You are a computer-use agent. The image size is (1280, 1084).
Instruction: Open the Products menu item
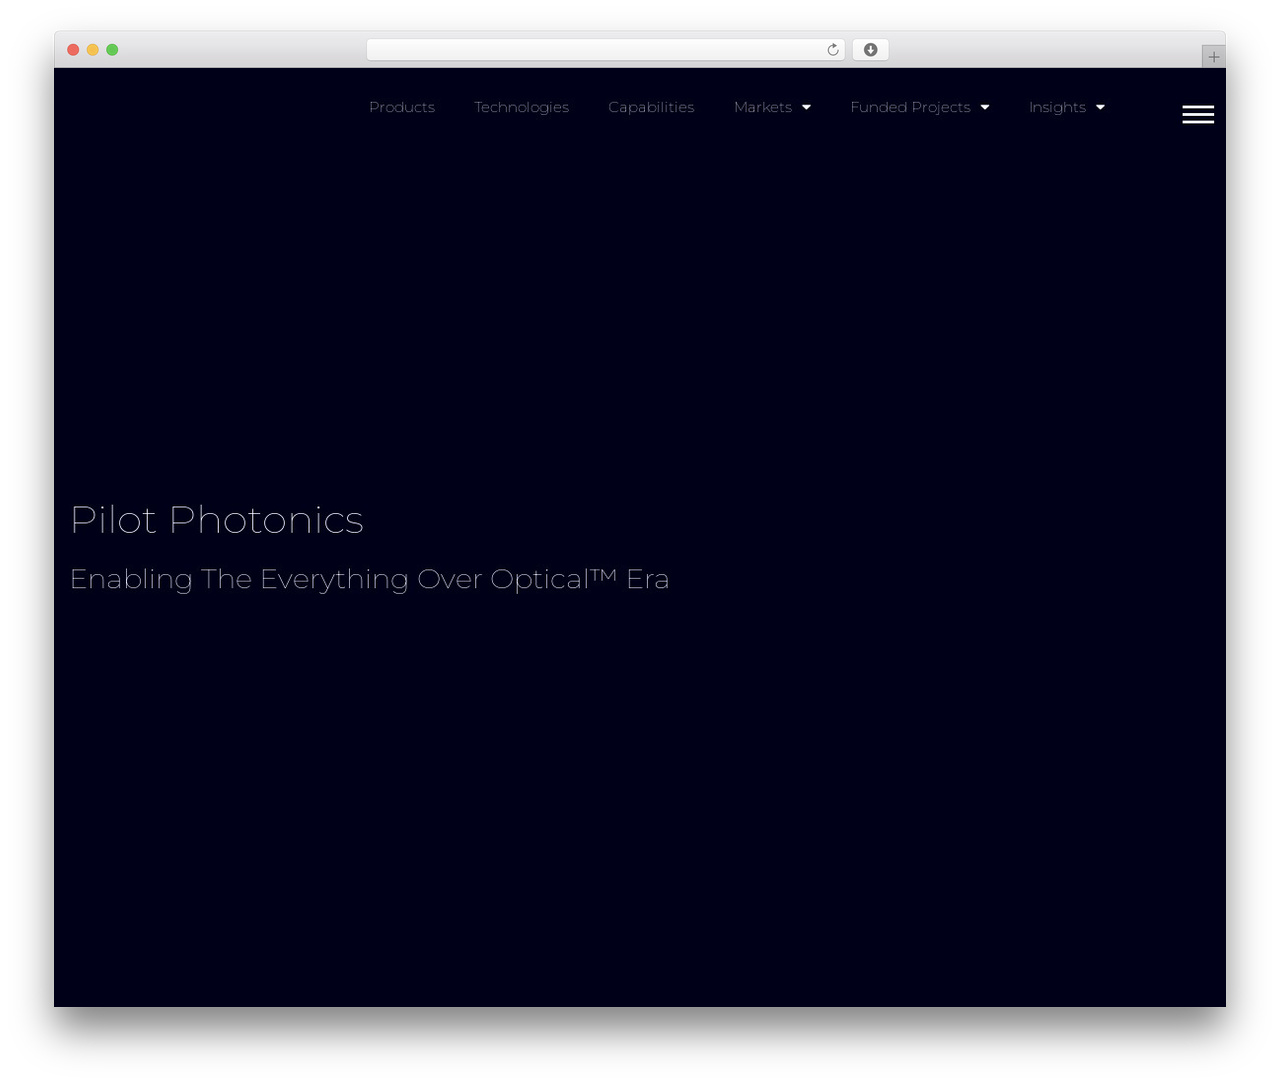pos(402,107)
